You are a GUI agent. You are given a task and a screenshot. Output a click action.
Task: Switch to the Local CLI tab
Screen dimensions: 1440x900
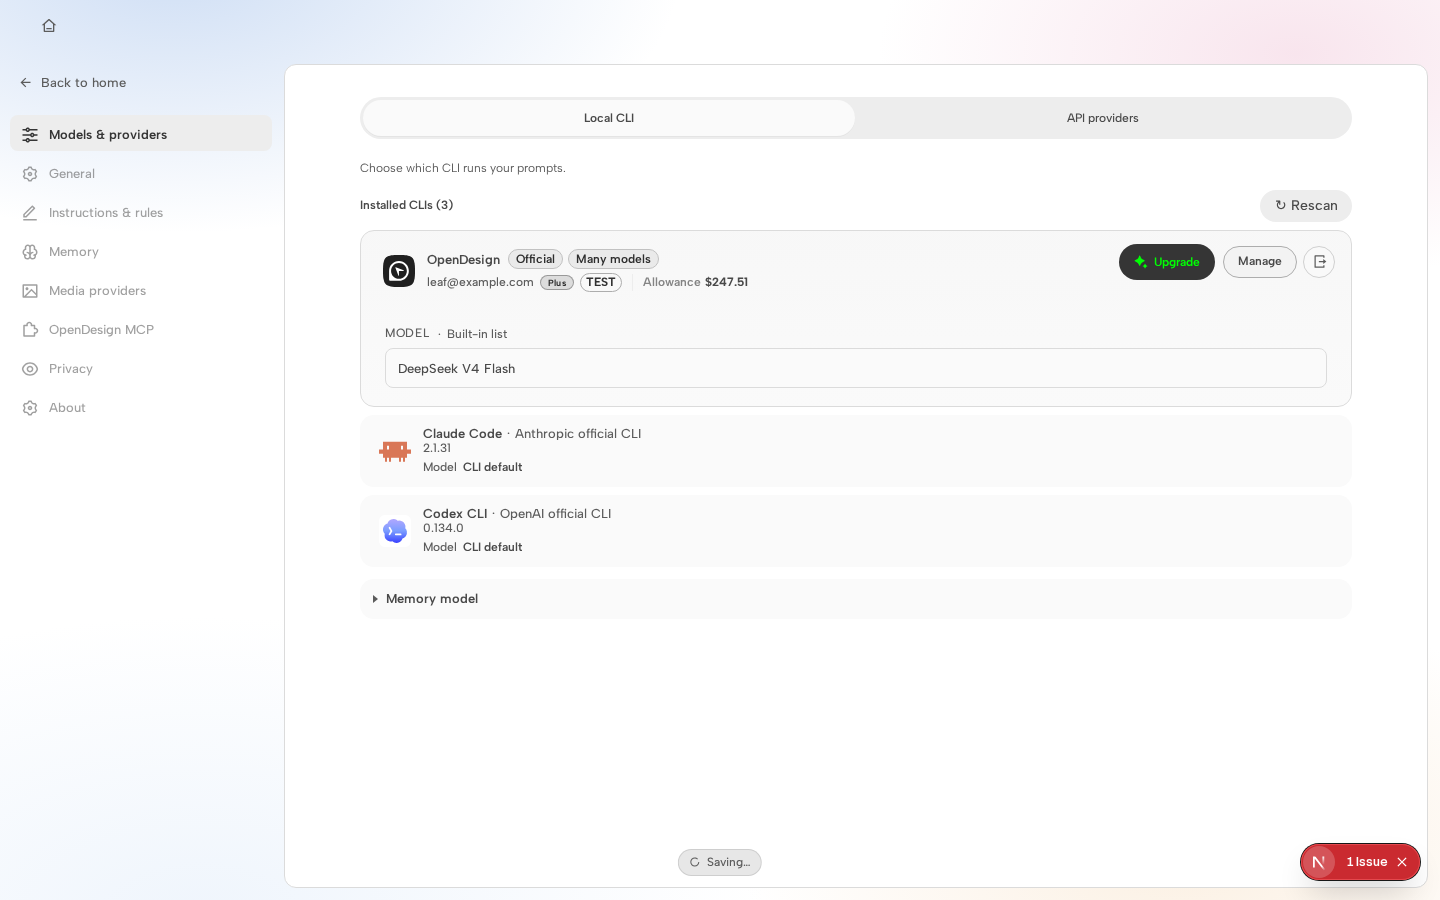coord(609,118)
